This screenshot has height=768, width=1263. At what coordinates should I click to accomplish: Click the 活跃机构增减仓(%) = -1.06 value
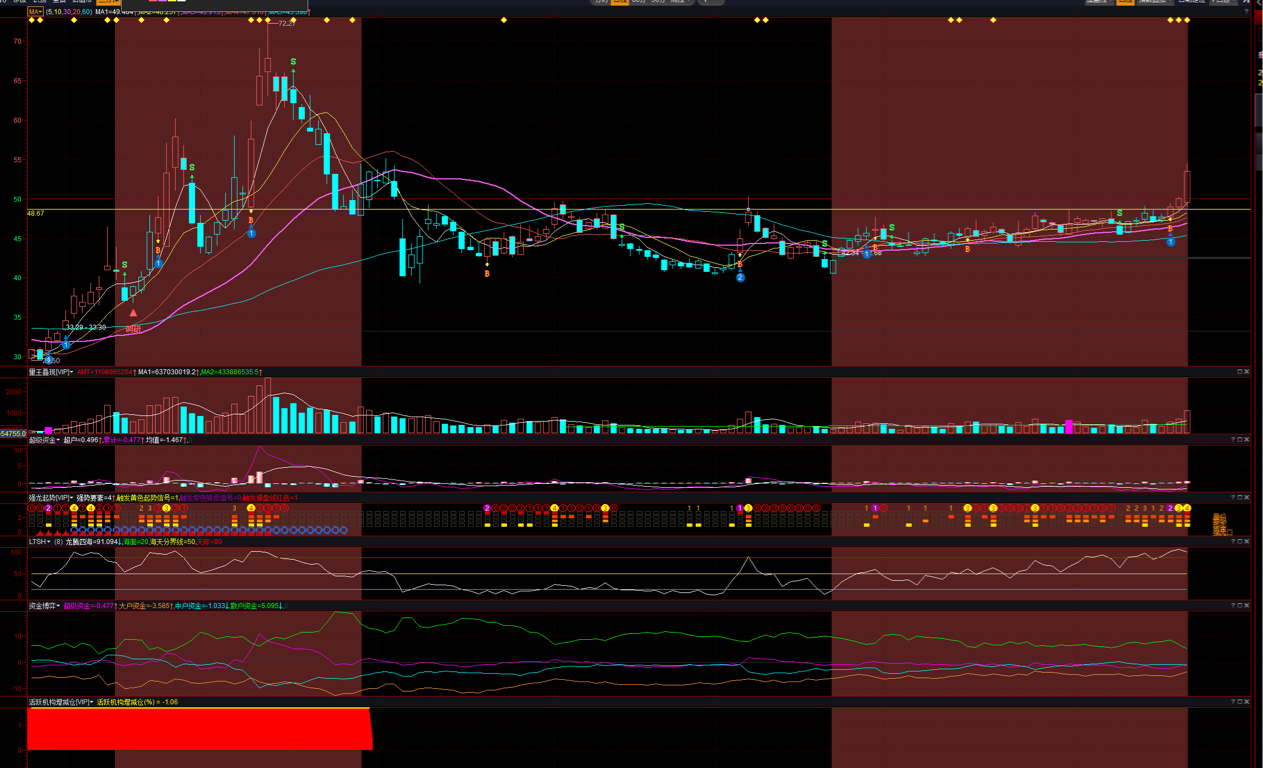pos(137,702)
